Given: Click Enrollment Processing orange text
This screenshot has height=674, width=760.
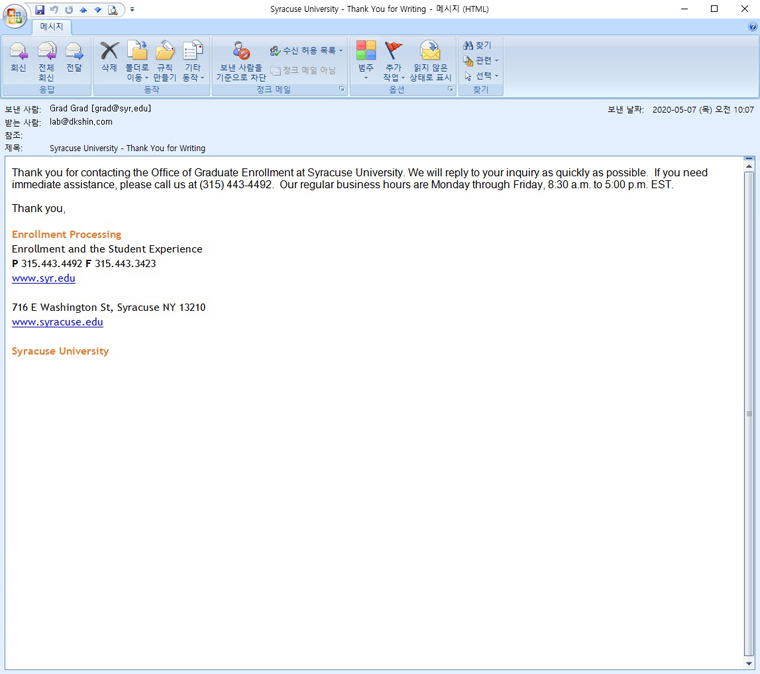Looking at the screenshot, I should 66,235.
